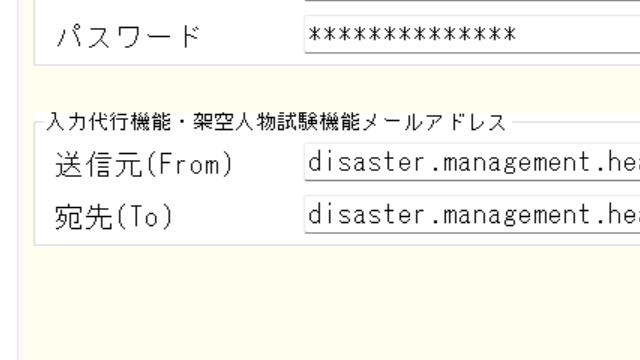640x360 pixels.
Task: Click the パスワード input field
Action: 472,35
